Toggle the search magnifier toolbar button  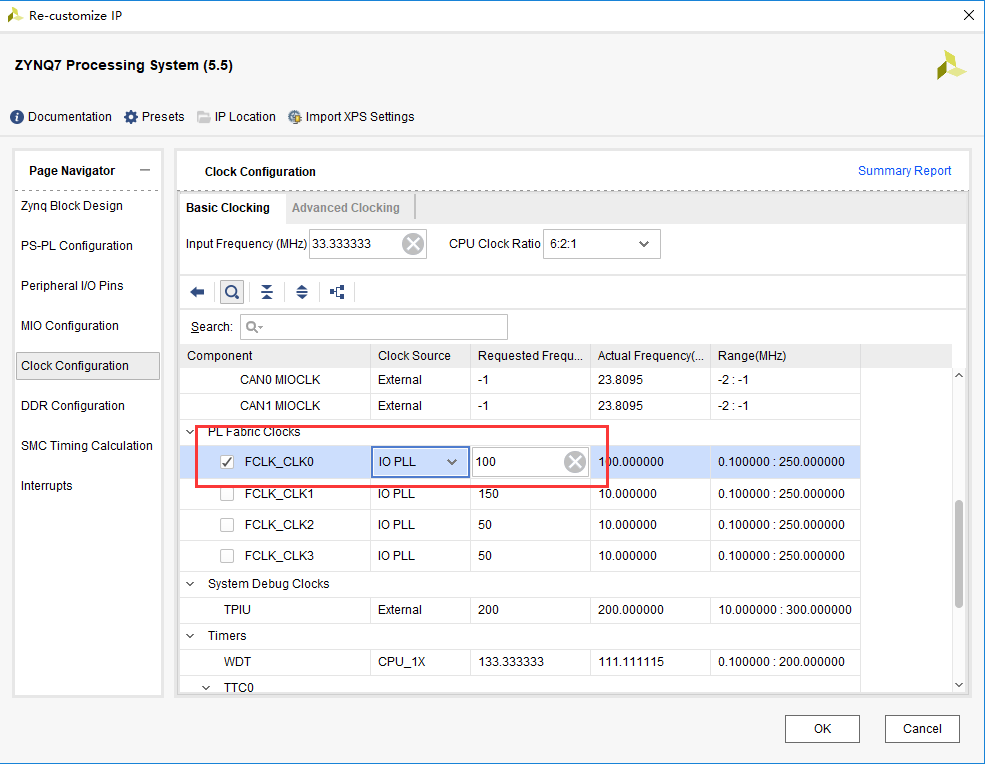(x=232, y=292)
